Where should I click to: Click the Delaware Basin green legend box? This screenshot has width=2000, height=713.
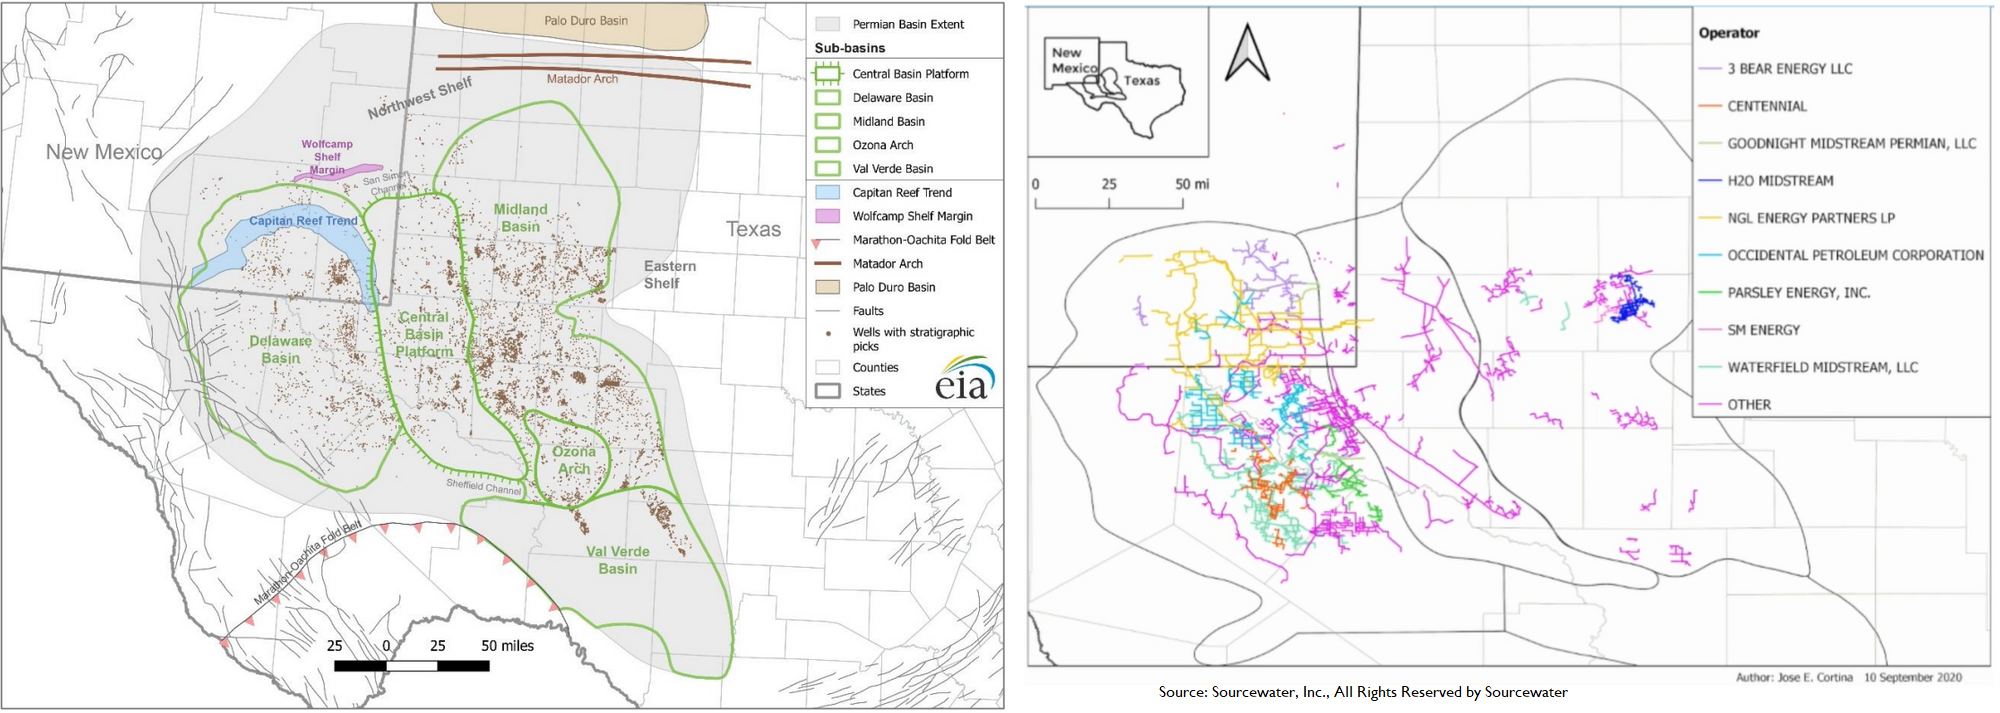pyautogui.click(x=827, y=97)
